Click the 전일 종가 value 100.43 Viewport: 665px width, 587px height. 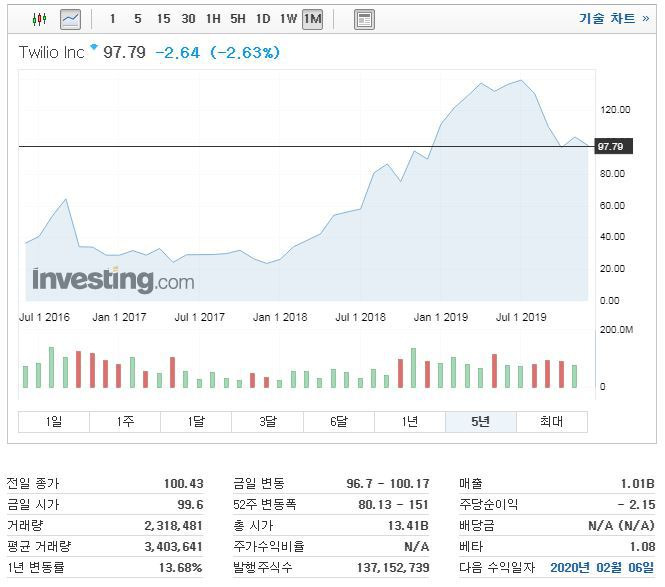point(184,484)
